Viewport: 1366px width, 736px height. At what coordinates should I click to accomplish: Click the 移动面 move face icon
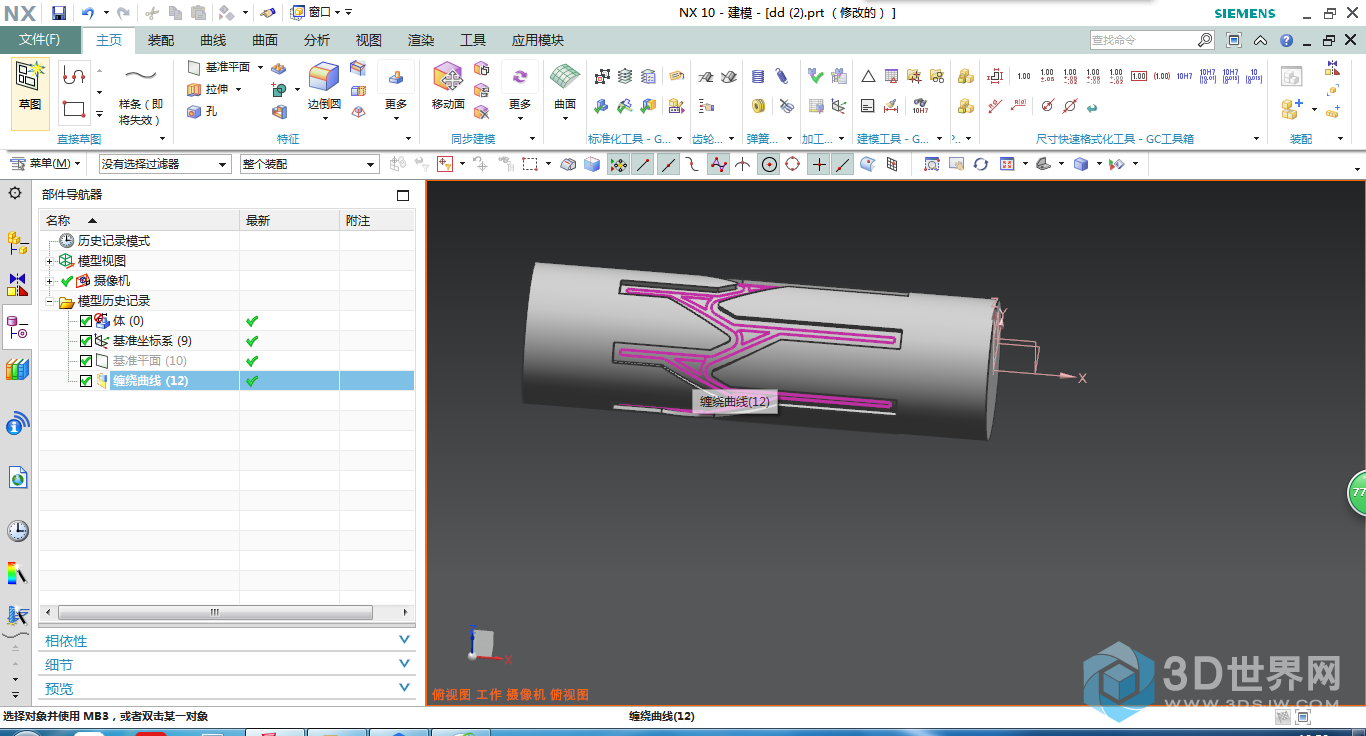[447, 85]
